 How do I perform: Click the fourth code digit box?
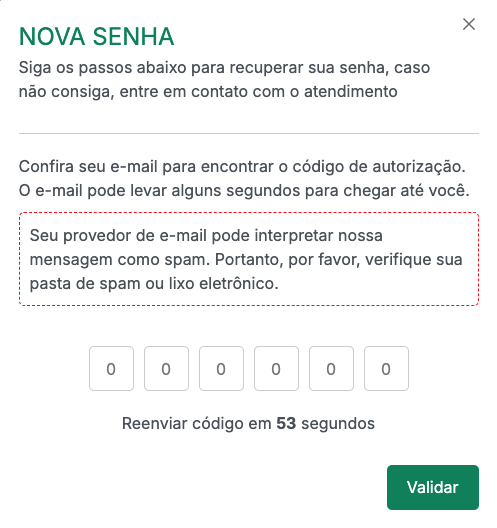pyautogui.click(x=276, y=368)
